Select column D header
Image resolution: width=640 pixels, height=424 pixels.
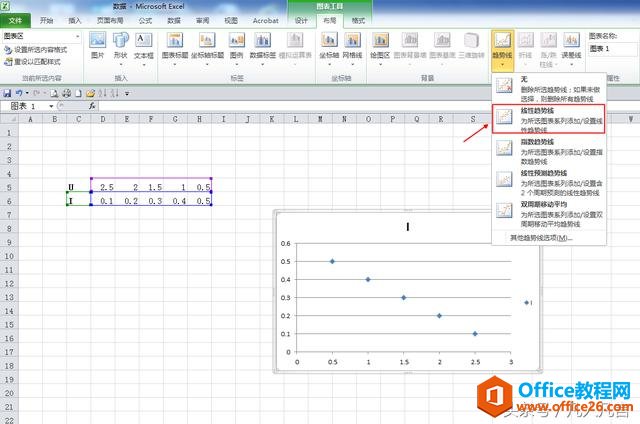[102, 119]
